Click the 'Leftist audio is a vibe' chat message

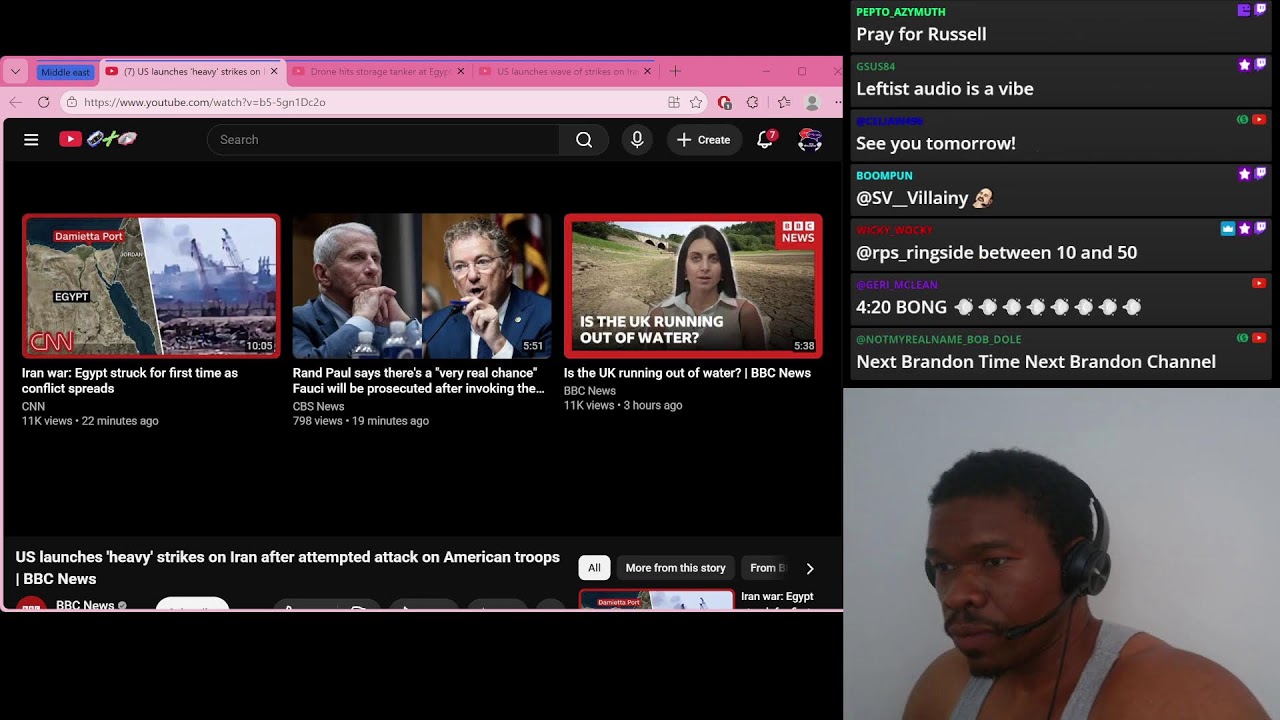pyautogui.click(x=945, y=89)
